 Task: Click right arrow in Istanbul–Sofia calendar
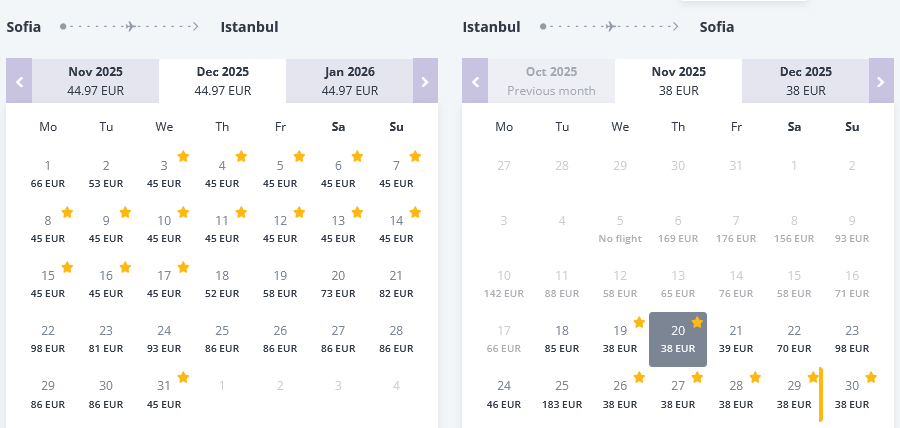pyautogui.click(x=881, y=81)
